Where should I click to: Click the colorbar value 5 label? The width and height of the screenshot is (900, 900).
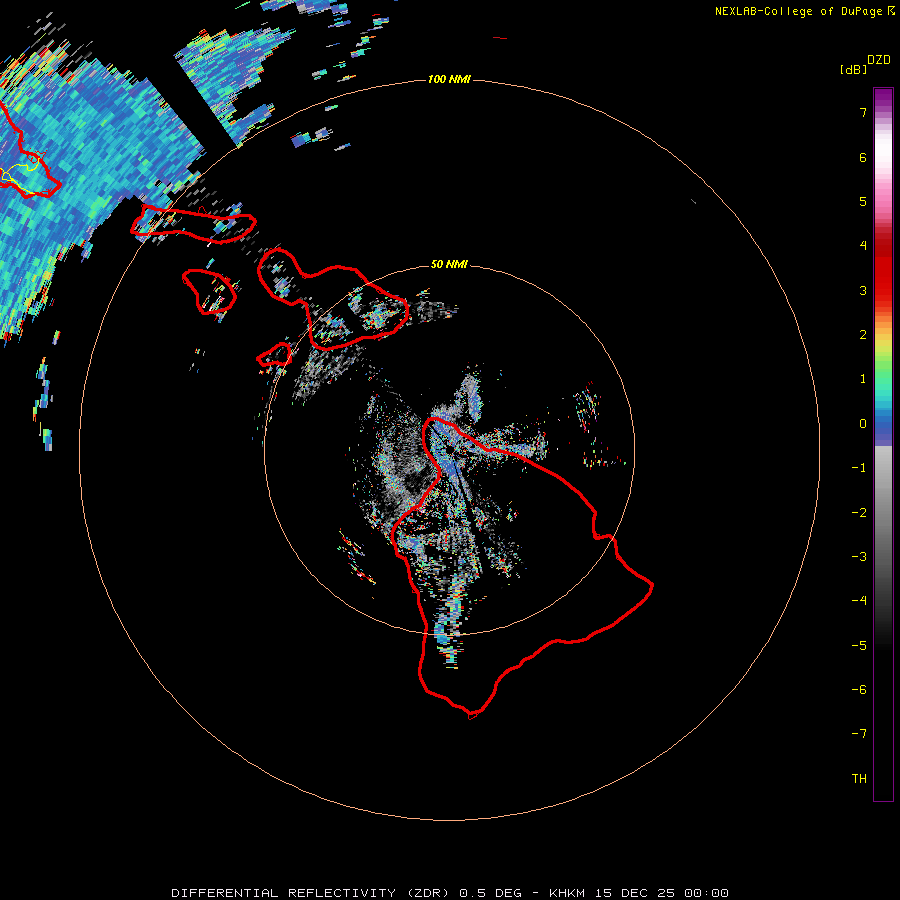point(863,201)
